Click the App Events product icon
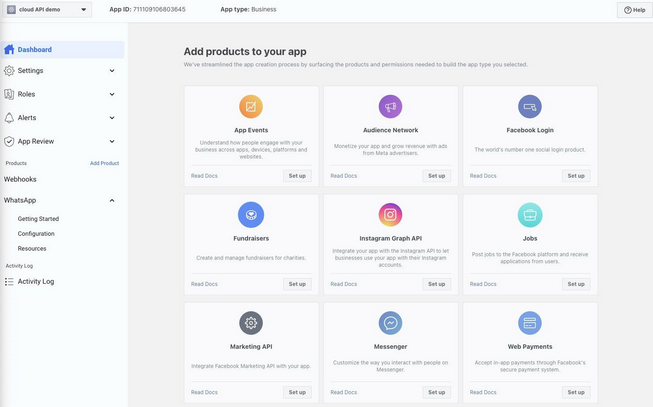The image size is (653, 407). [251, 107]
